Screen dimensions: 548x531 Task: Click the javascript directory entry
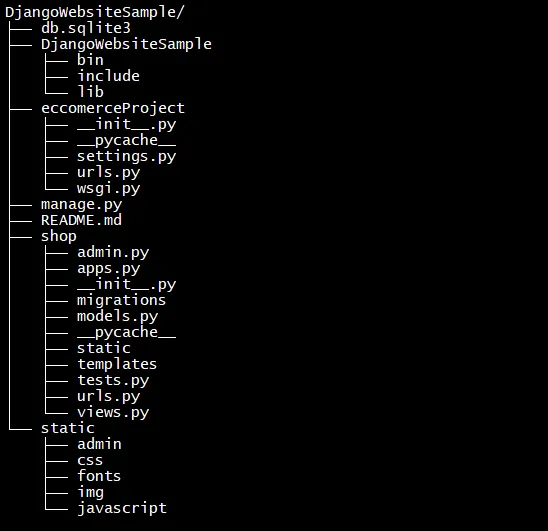pyautogui.click(x=122, y=509)
